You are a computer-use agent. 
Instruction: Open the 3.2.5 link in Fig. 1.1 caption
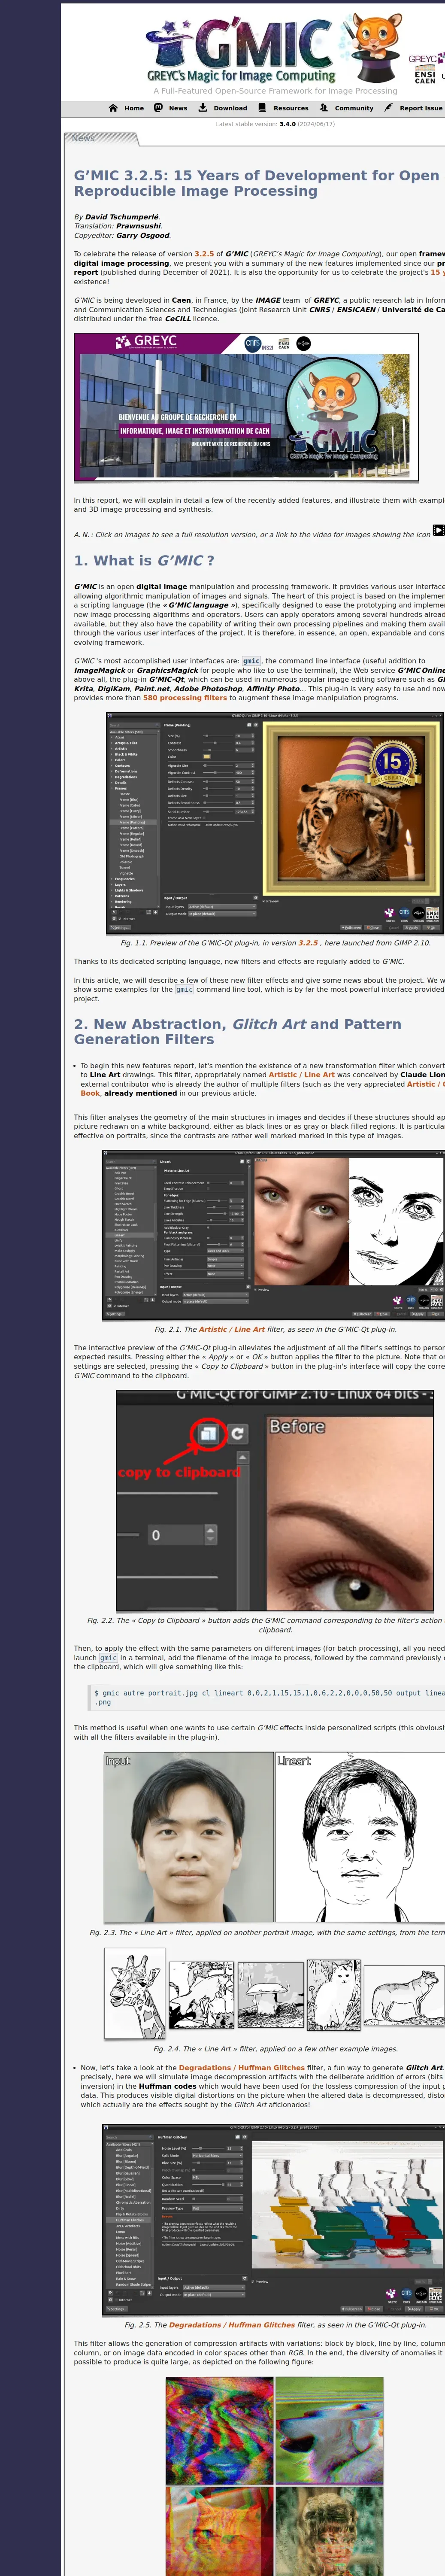coord(308,943)
